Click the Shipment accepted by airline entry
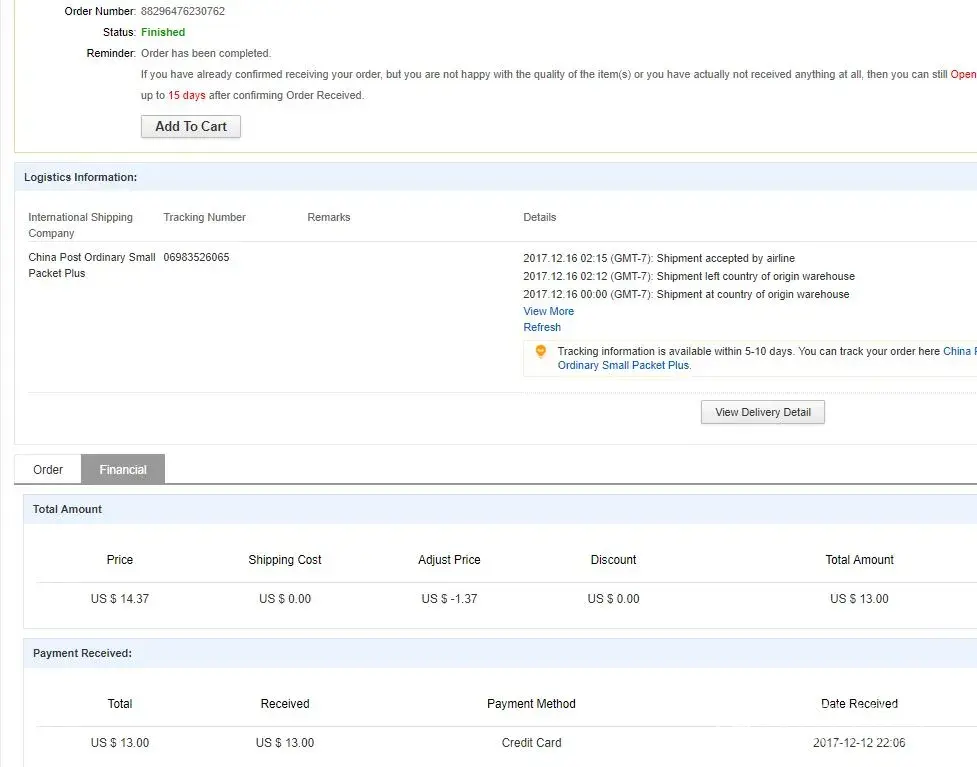 pyautogui.click(x=659, y=258)
